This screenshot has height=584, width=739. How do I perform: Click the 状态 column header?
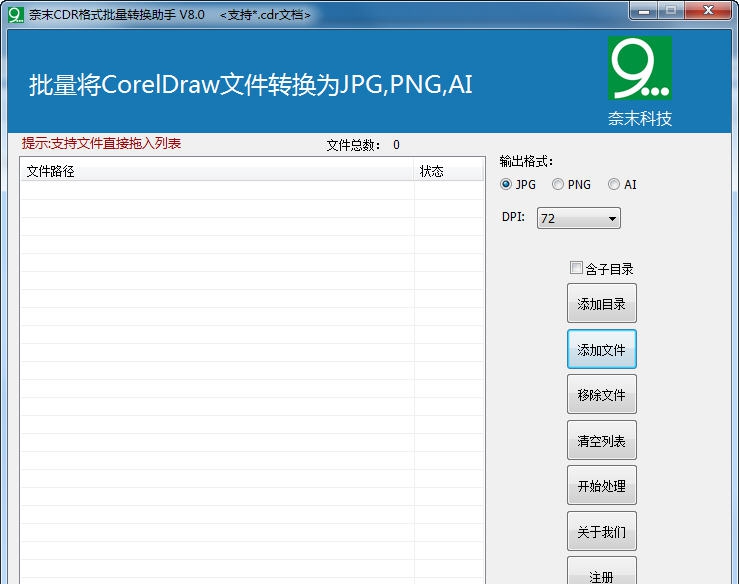coord(449,171)
